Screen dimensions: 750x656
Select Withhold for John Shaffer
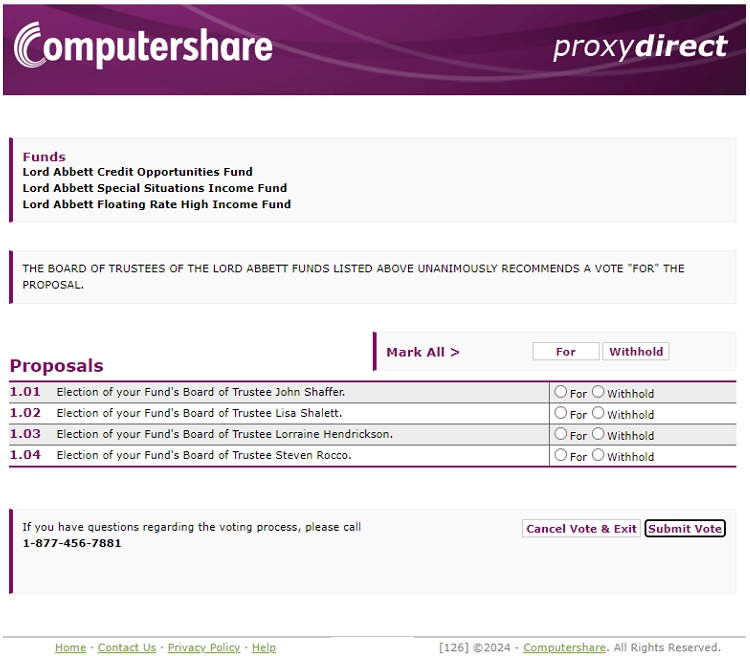point(598,393)
